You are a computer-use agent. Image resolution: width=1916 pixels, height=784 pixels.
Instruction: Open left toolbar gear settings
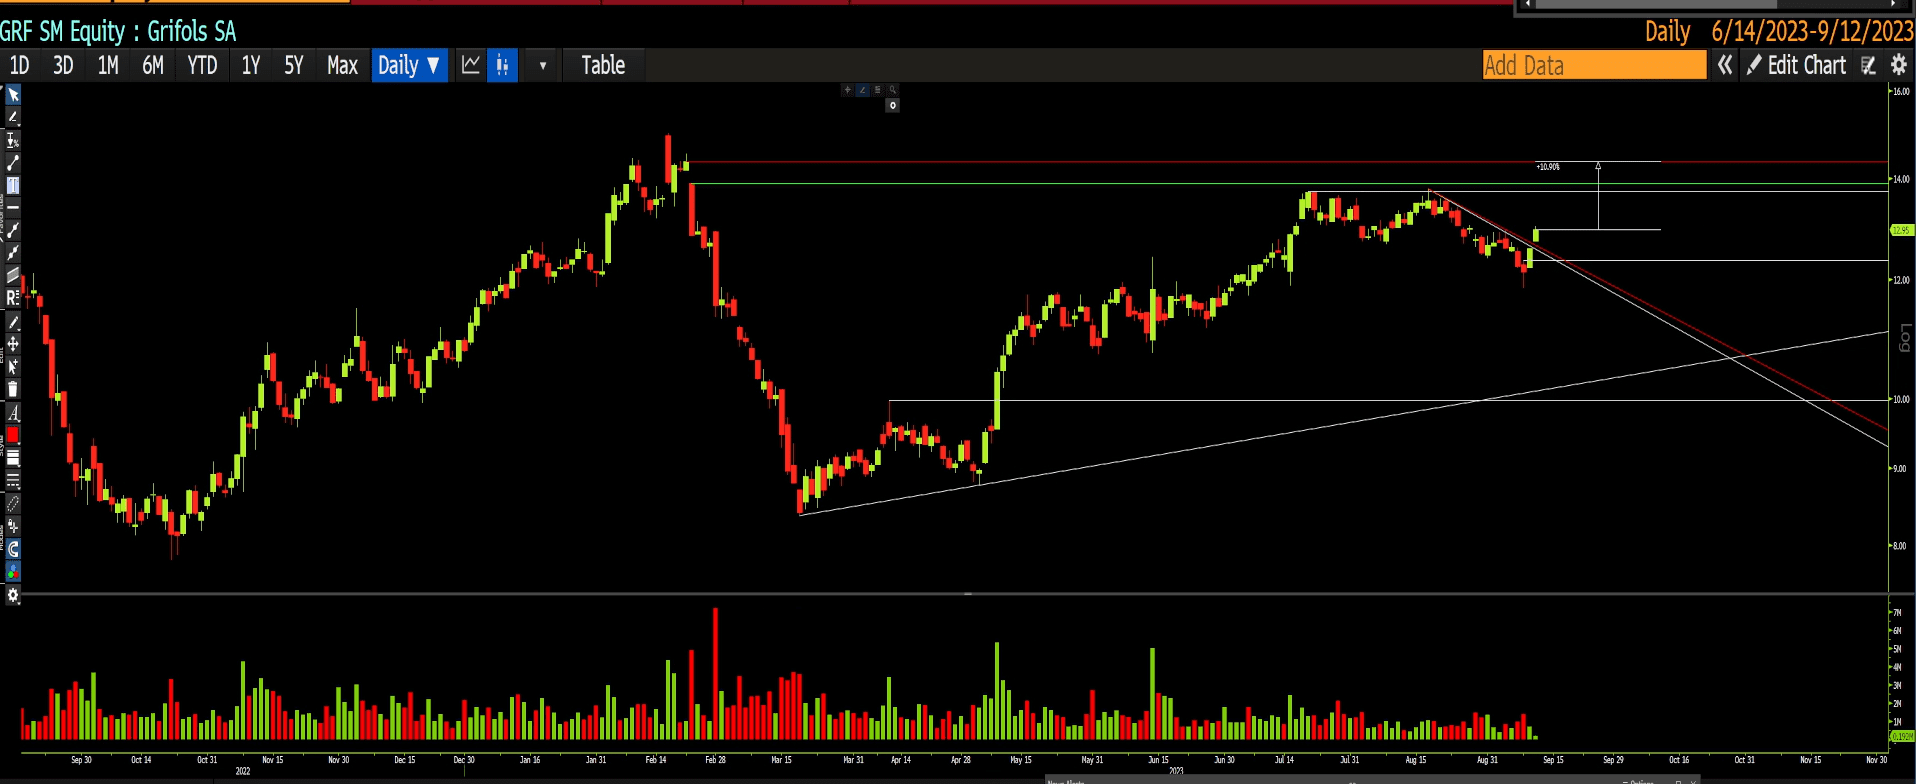click(13, 595)
